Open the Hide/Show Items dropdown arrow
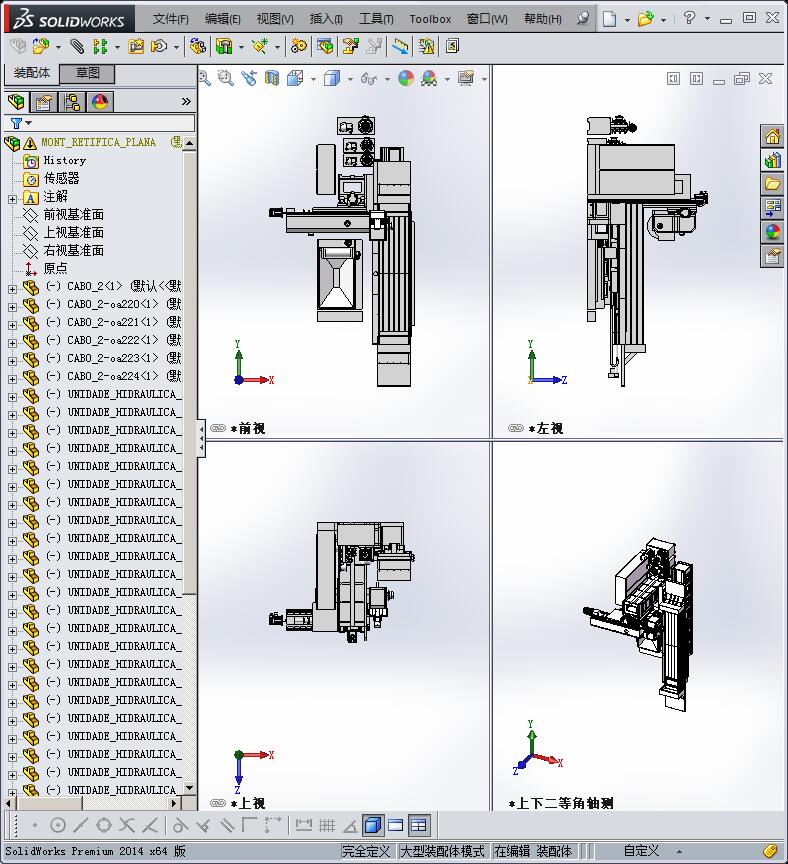 point(387,79)
